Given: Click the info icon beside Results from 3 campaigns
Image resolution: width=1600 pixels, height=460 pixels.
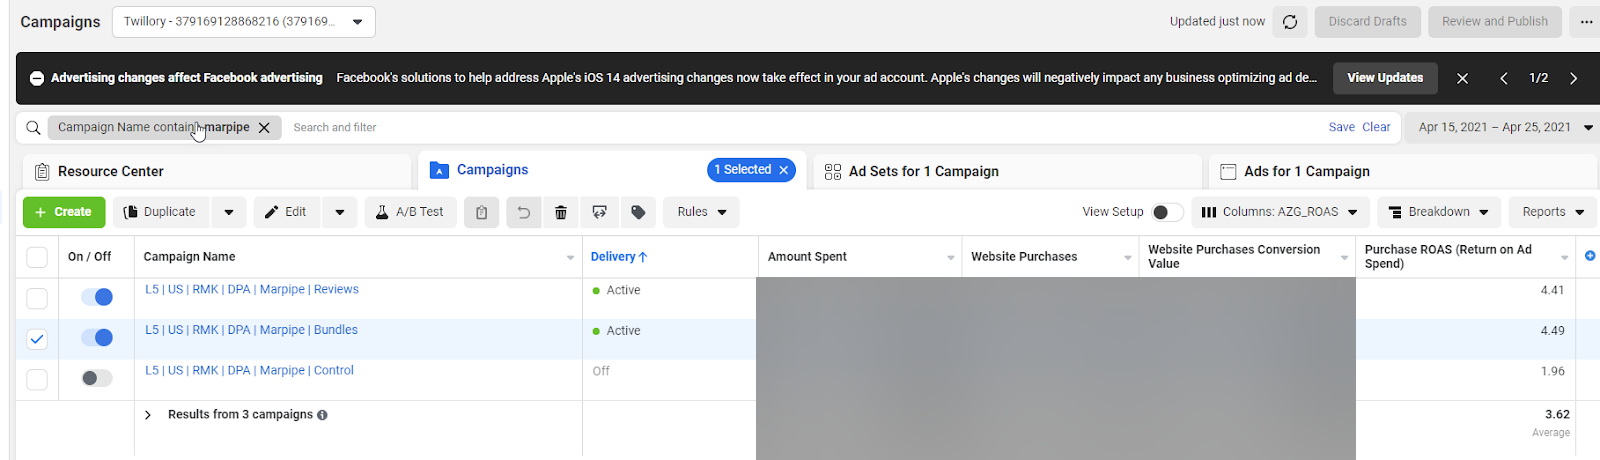Looking at the screenshot, I should pyautogui.click(x=322, y=415).
